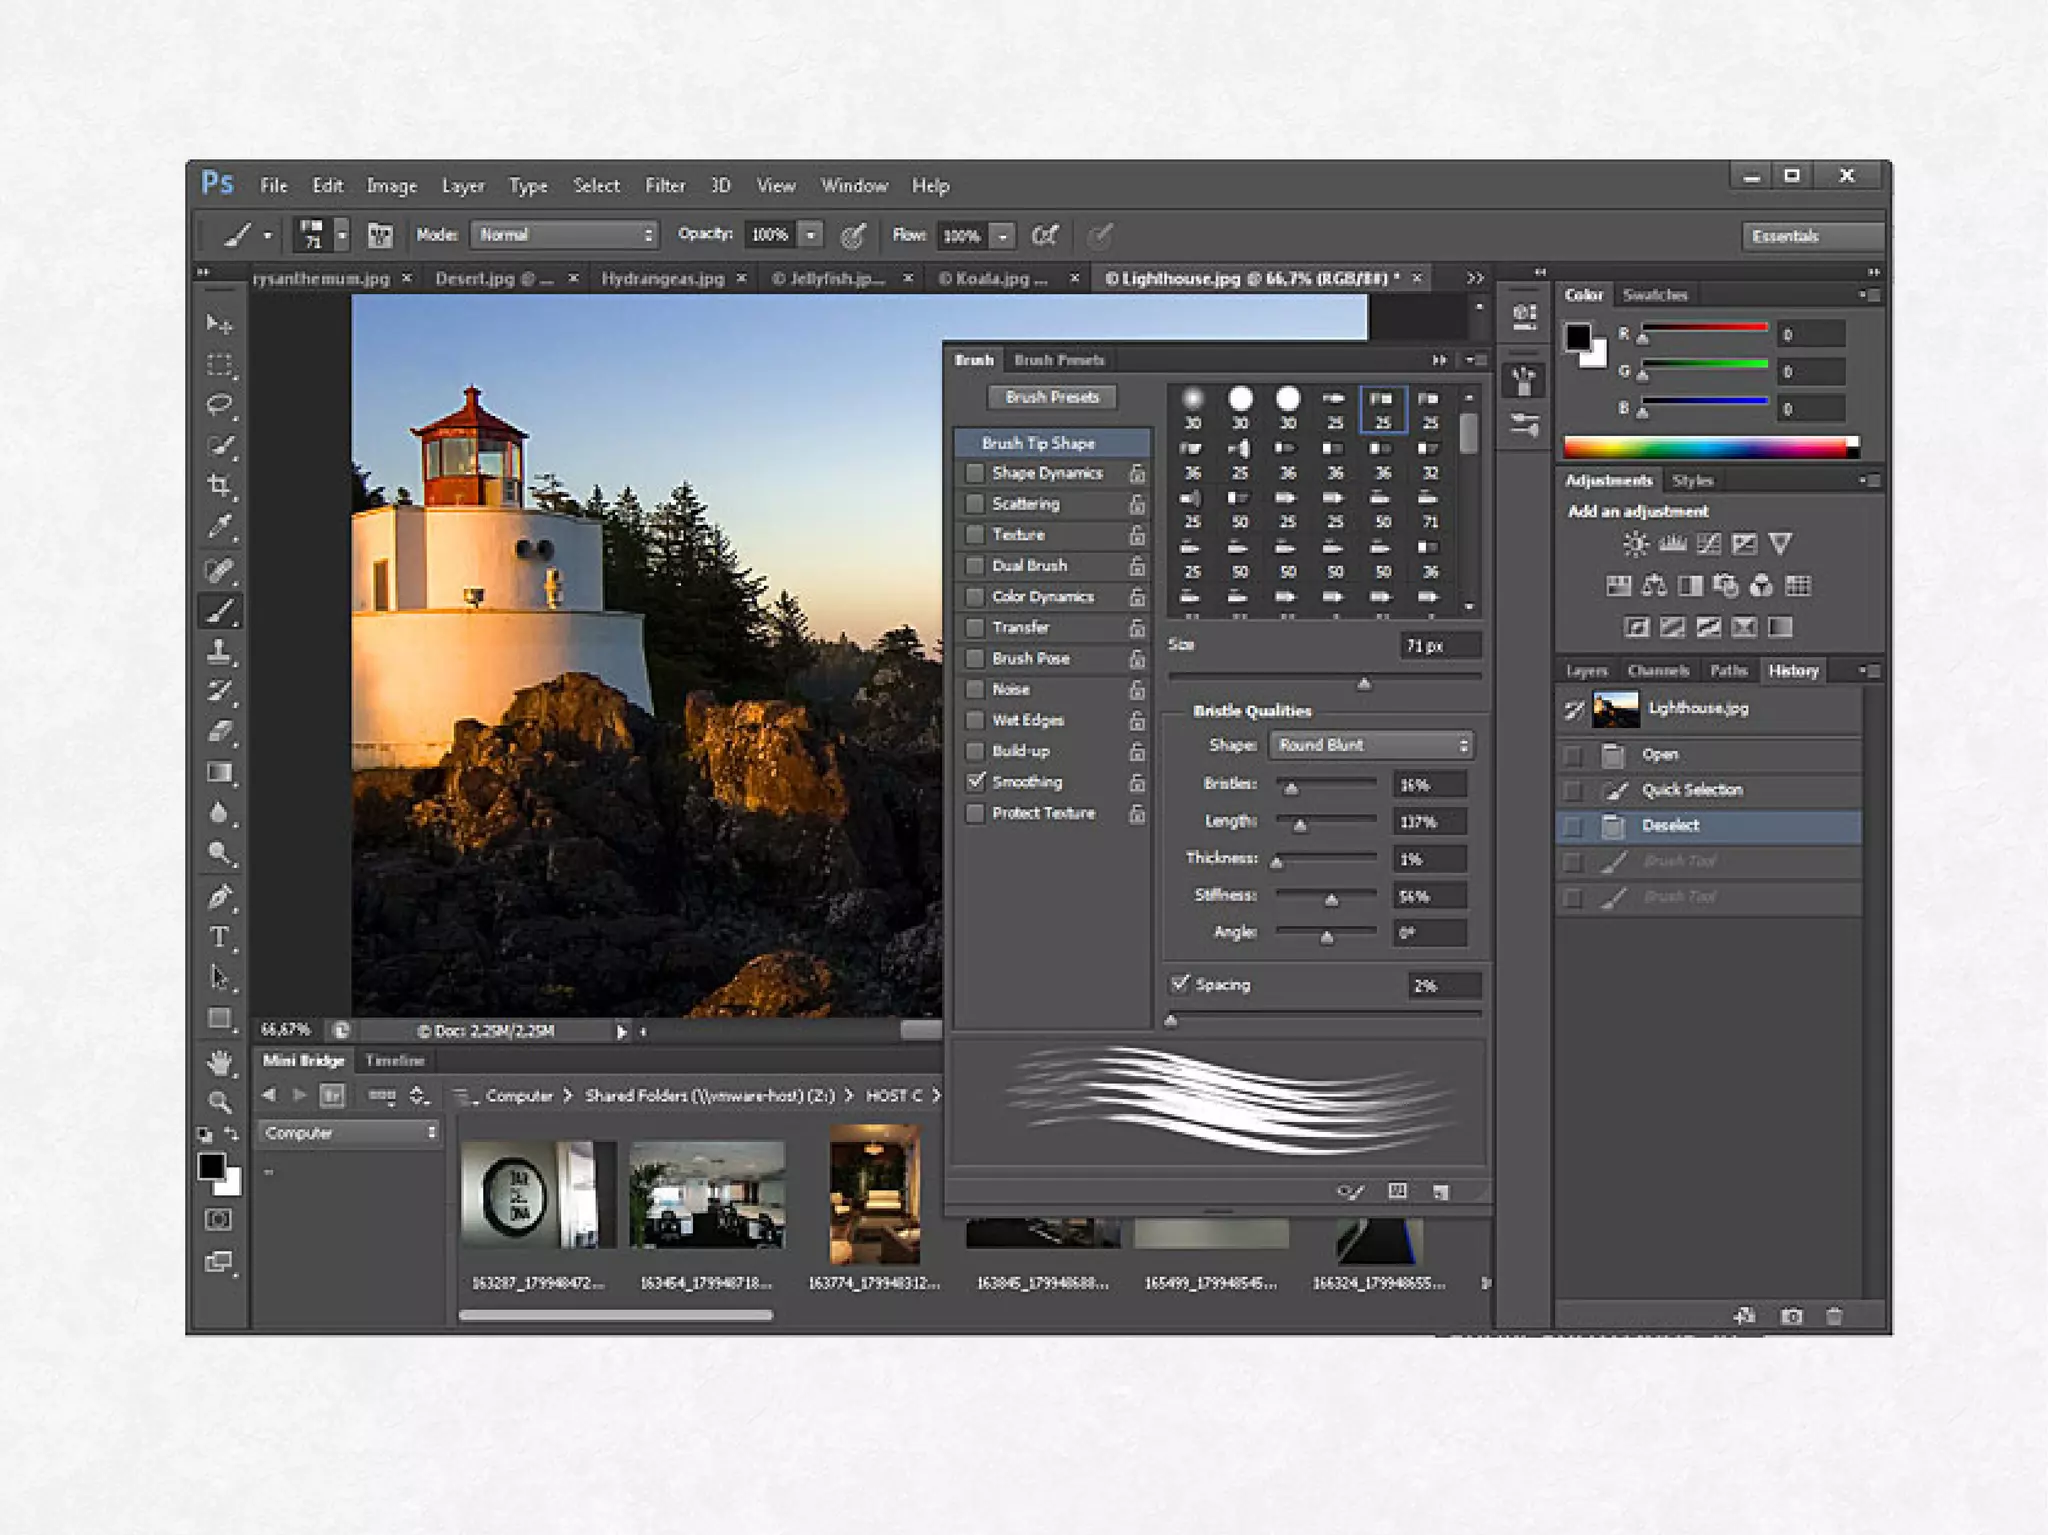
Task: Select the Eyedropper tool
Action: (219, 527)
